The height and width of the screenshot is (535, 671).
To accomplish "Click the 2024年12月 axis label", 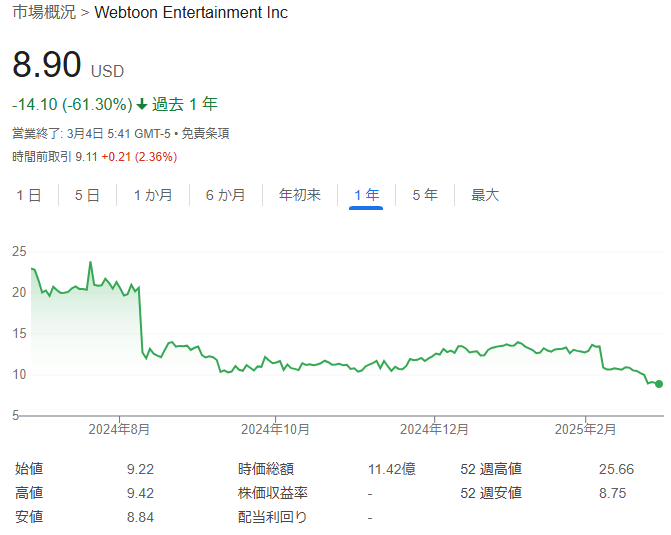I will (x=434, y=429).
